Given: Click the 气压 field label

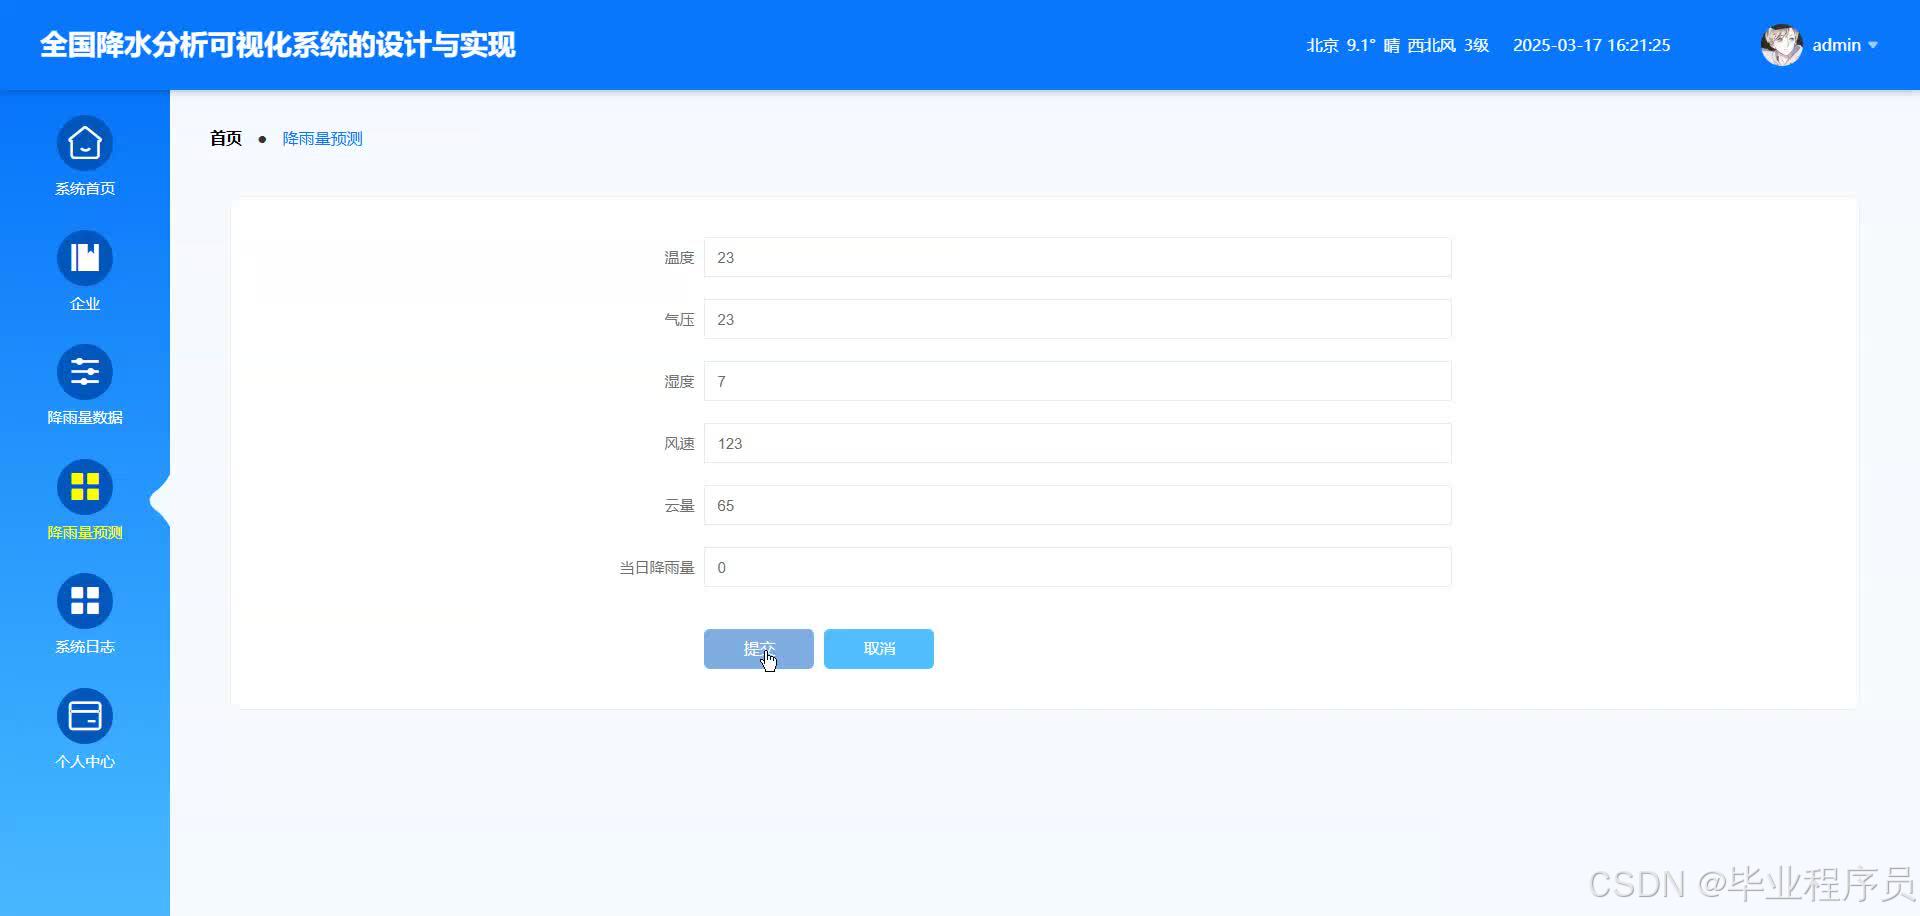Looking at the screenshot, I should click(x=679, y=320).
